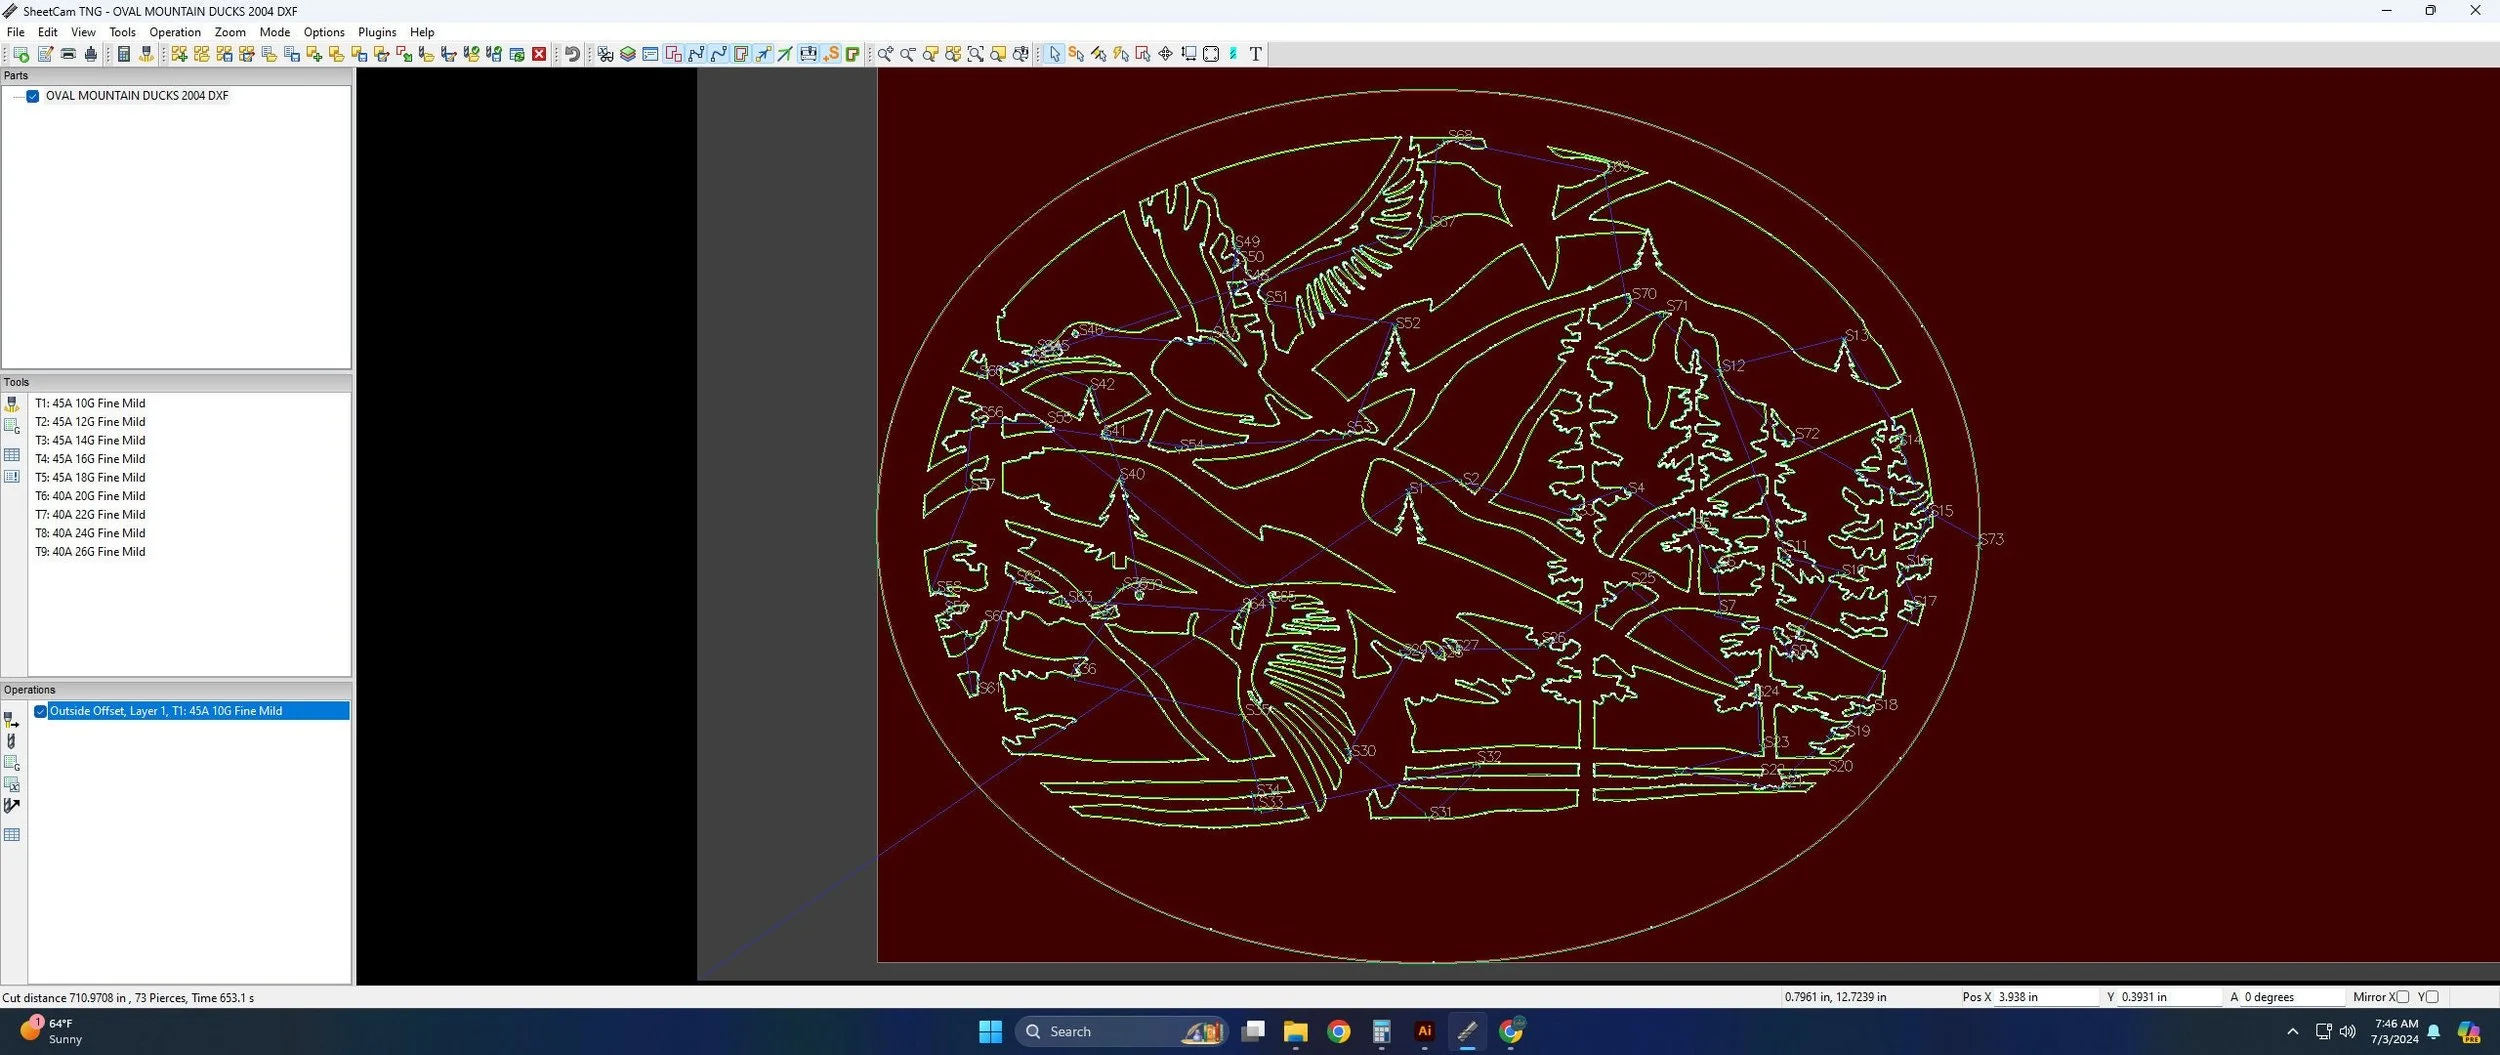Click the drilling operation icon in Operations panel

coord(12,741)
